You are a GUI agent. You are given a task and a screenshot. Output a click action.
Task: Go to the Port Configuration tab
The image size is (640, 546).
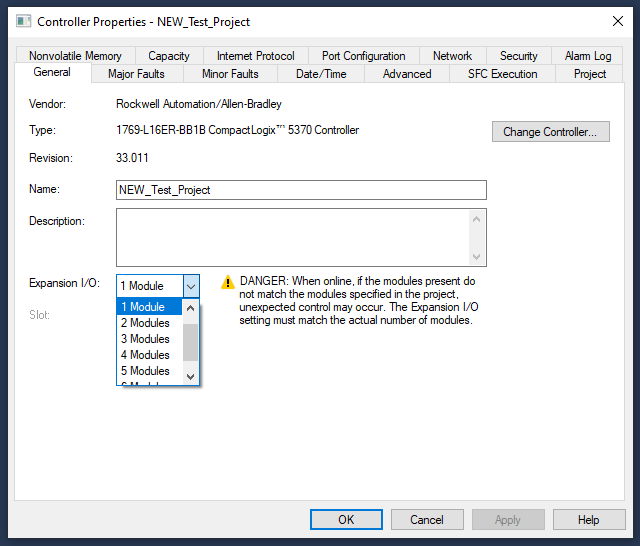click(364, 55)
